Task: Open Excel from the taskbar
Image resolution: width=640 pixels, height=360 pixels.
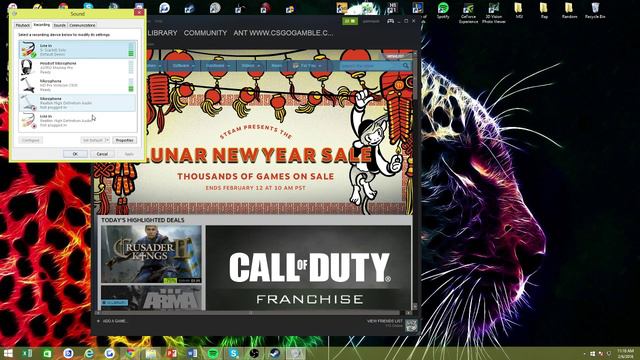Action: pyautogui.click(x=27, y=353)
